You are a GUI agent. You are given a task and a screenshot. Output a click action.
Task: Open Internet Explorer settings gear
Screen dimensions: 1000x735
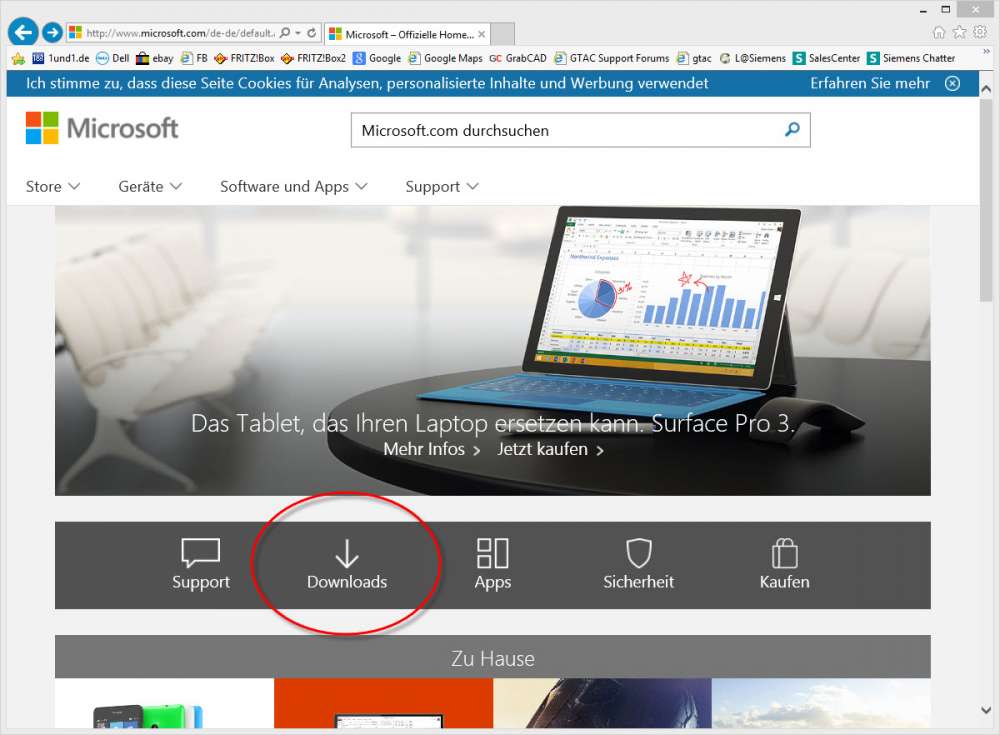click(x=980, y=33)
